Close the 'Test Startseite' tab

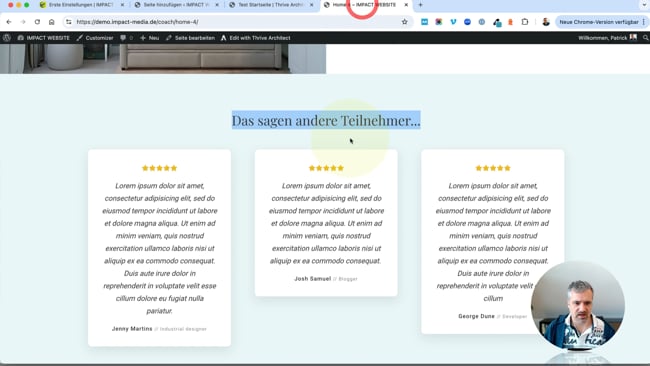pyautogui.click(x=312, y=5)
